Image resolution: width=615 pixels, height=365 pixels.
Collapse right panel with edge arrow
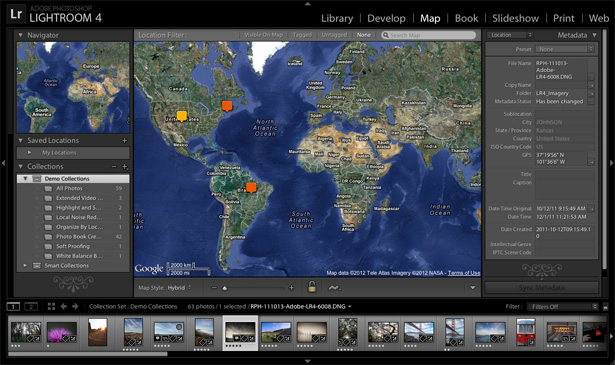click(611, 163)
